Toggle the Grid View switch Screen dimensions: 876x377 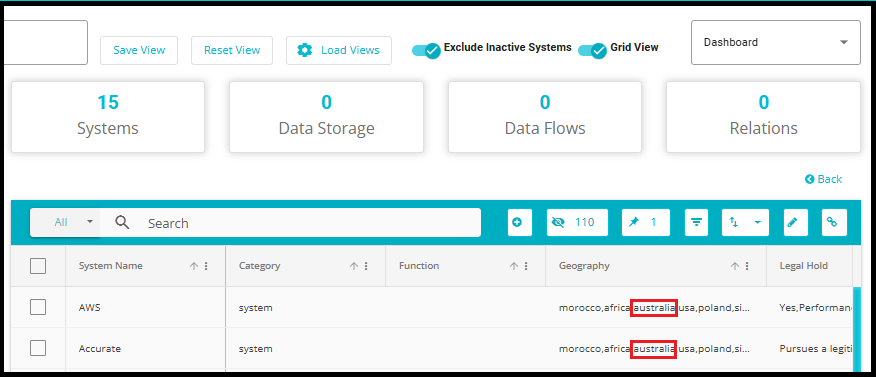592,50
